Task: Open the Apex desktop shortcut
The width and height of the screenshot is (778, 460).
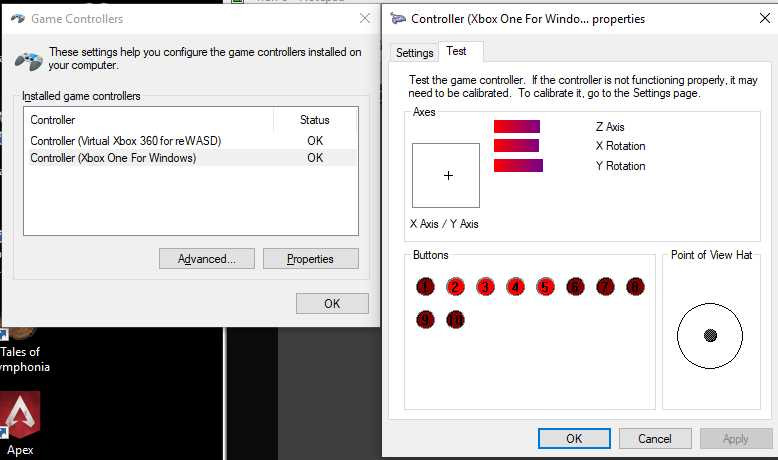Action: tap(20, 424)
